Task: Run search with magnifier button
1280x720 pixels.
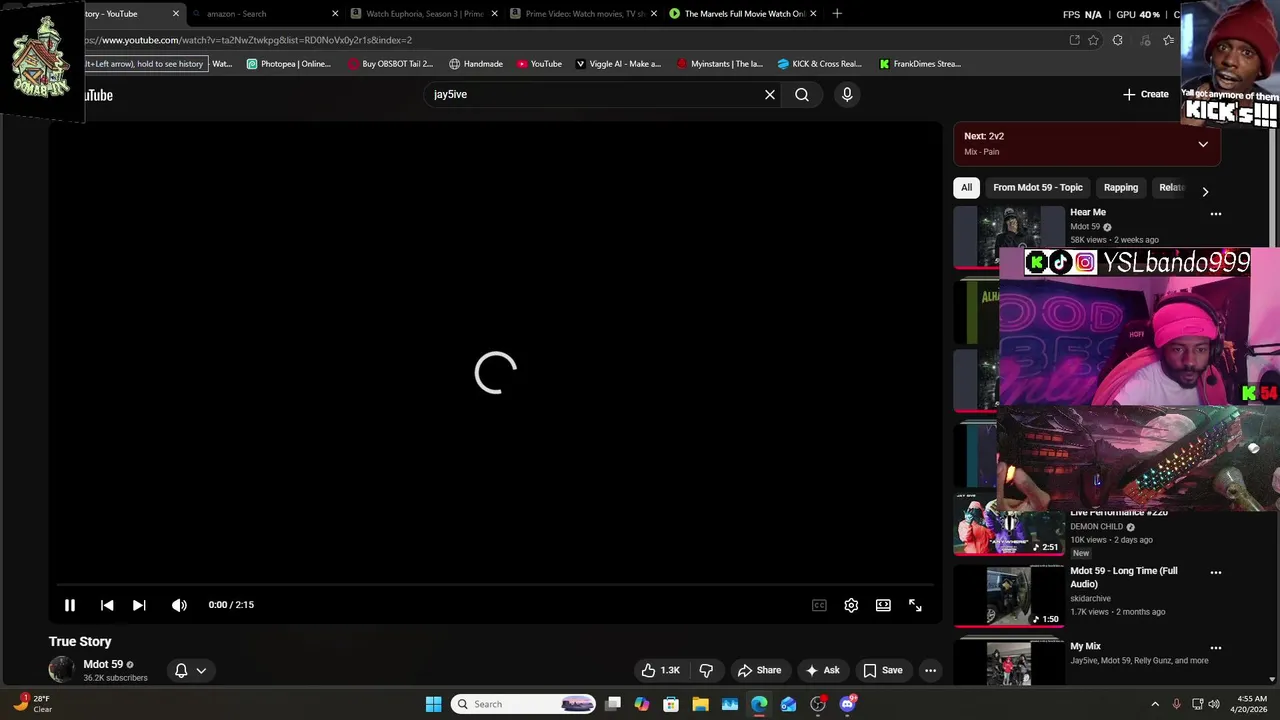Action: click(802, 94)
